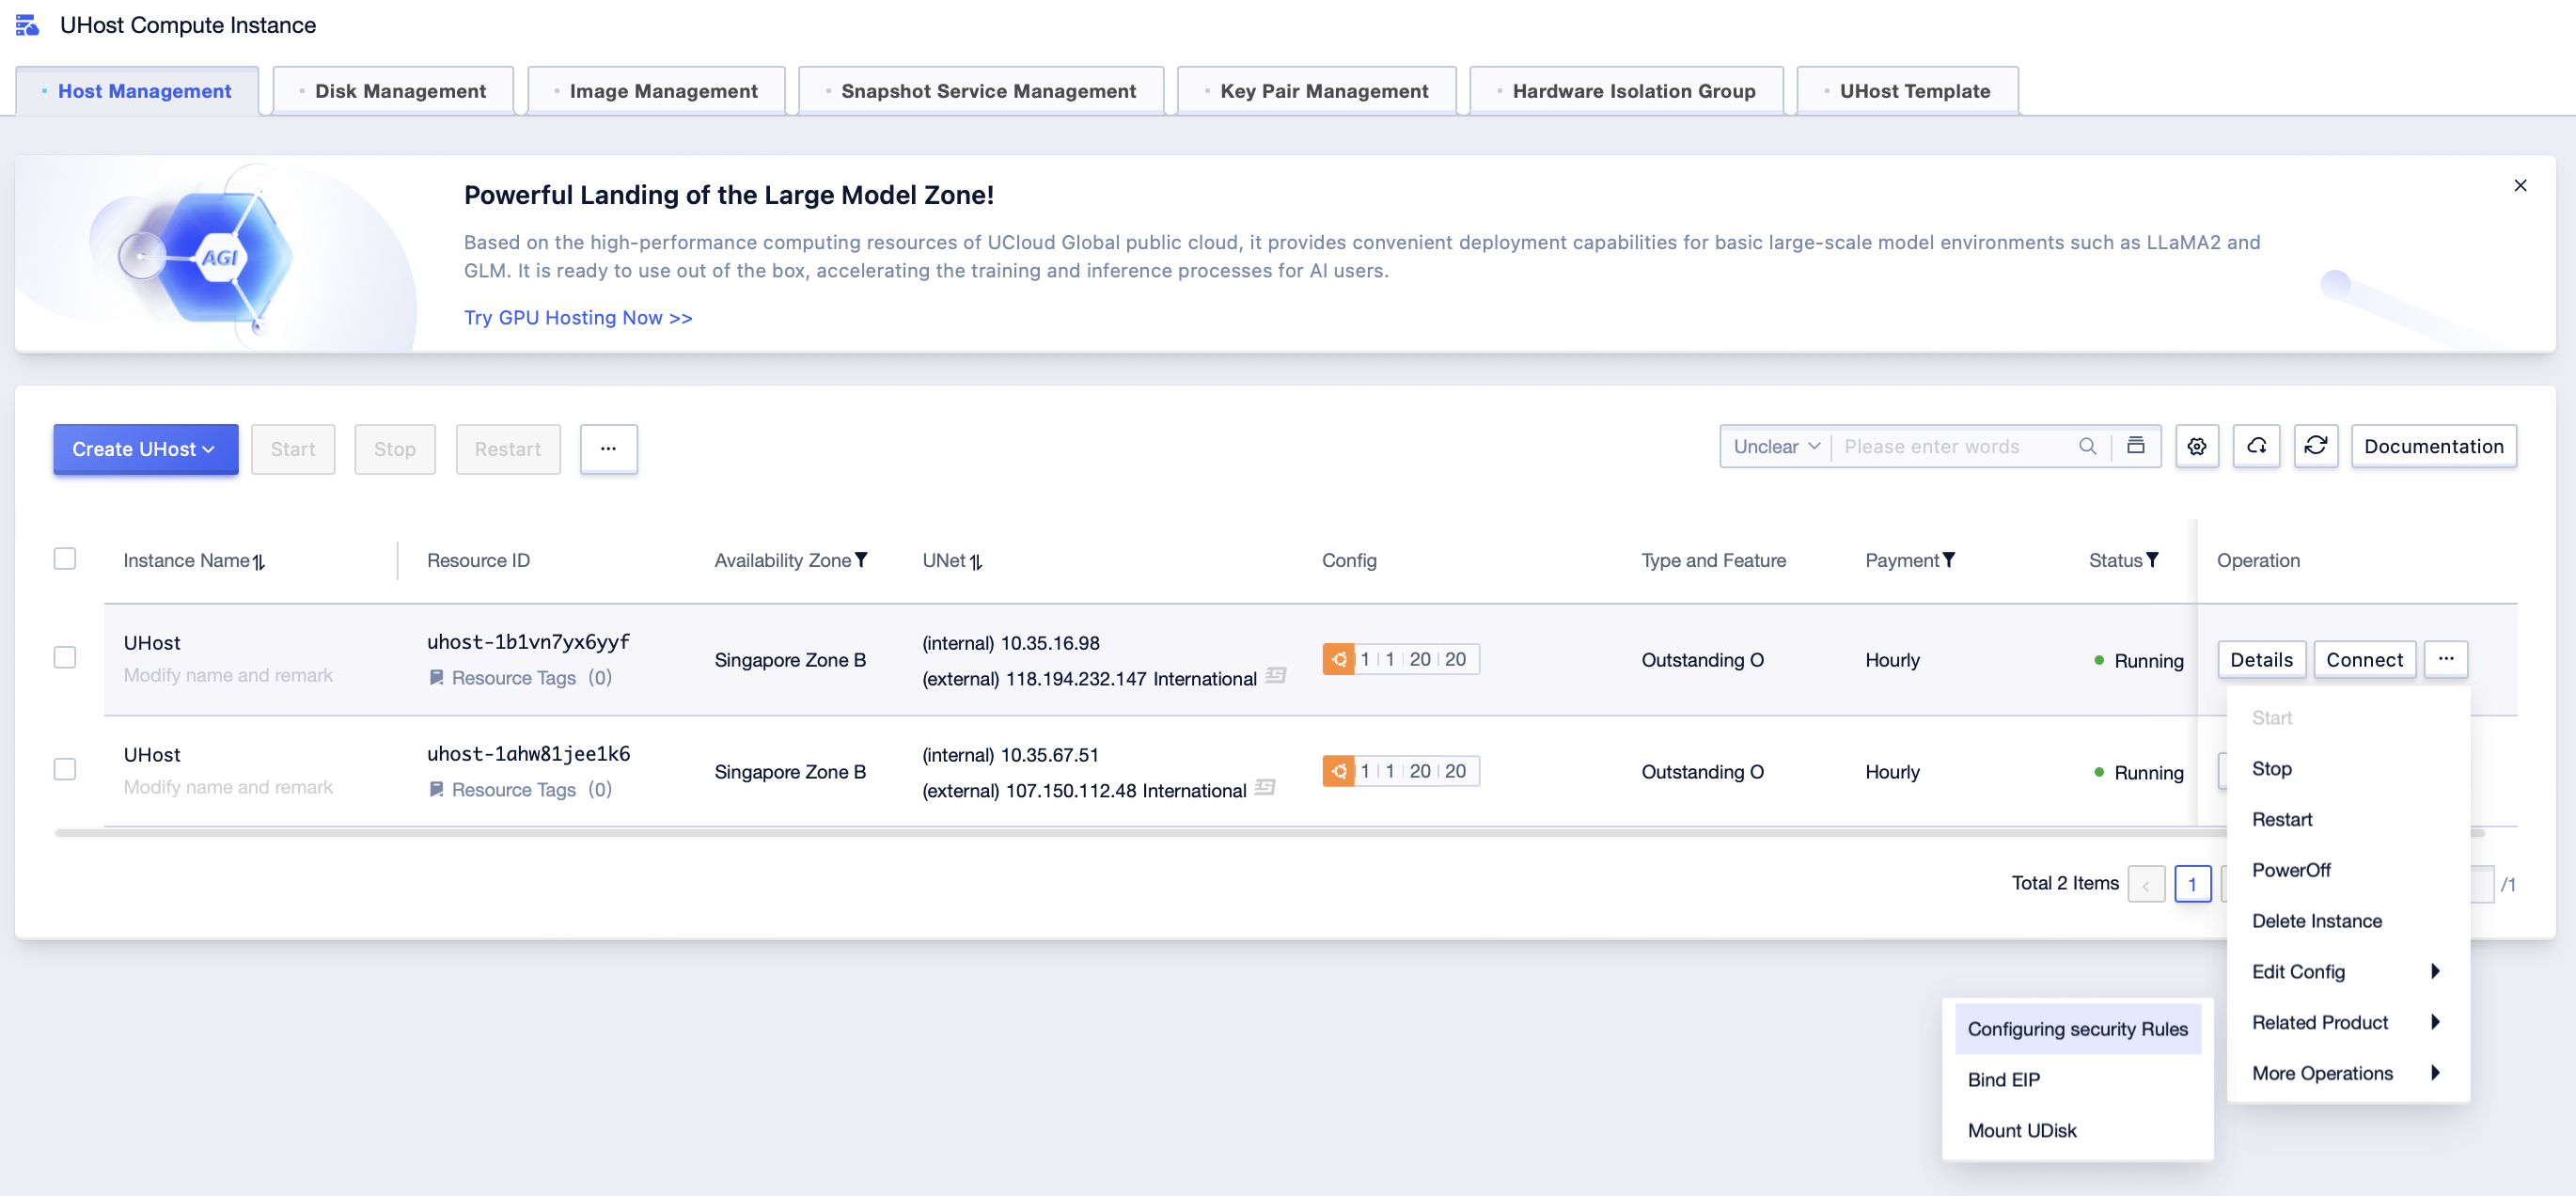Image resolution: width=2576 pixels, height=1196 pixels.
Task: Select Host Management tab
Action: 137,91
